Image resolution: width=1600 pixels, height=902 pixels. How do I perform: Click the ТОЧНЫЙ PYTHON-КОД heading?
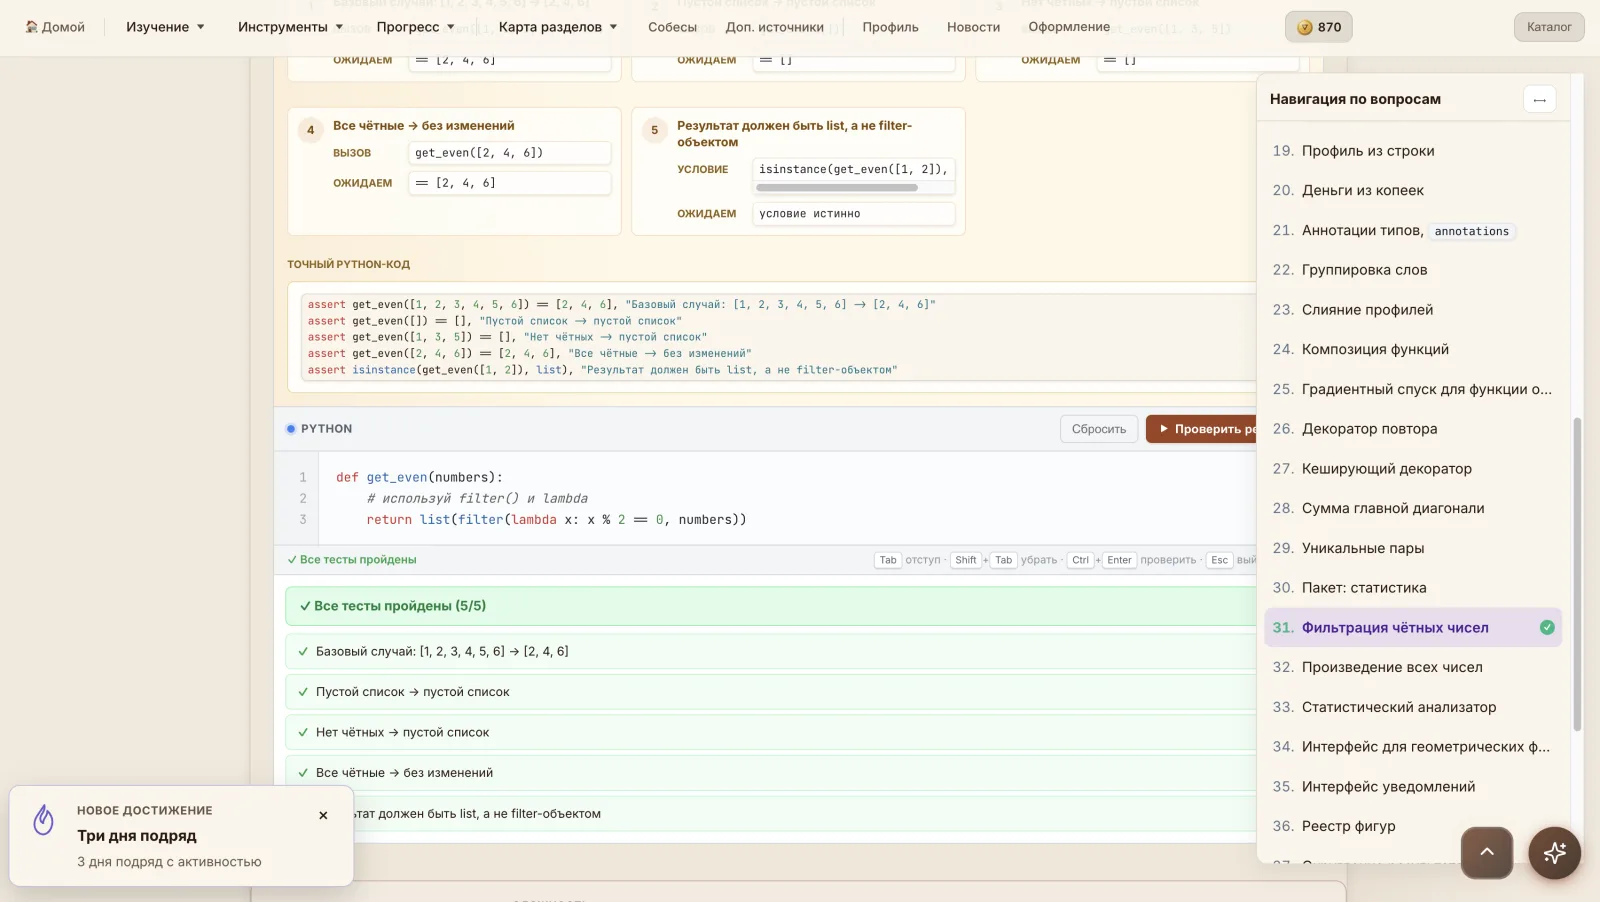coord(348,265)
